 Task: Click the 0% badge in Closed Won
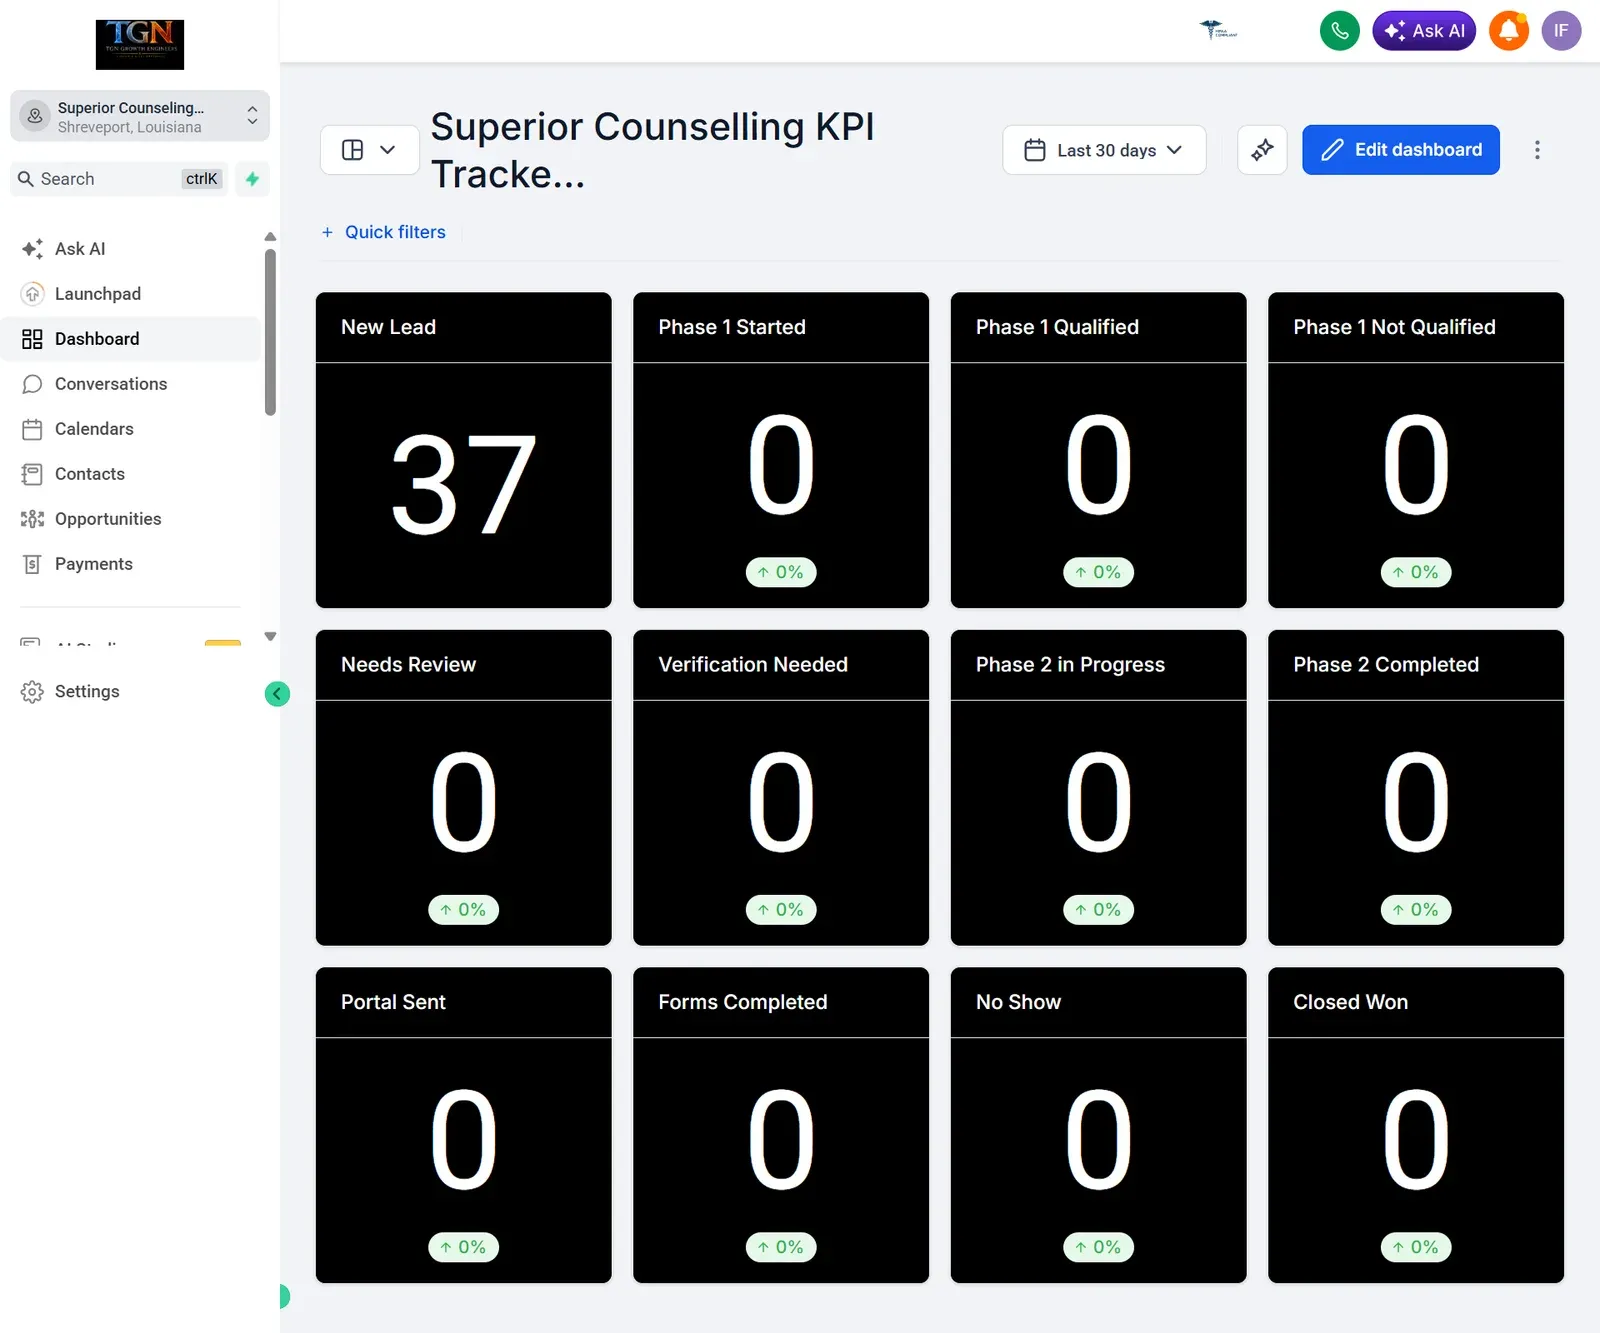click(1416, 1247)
